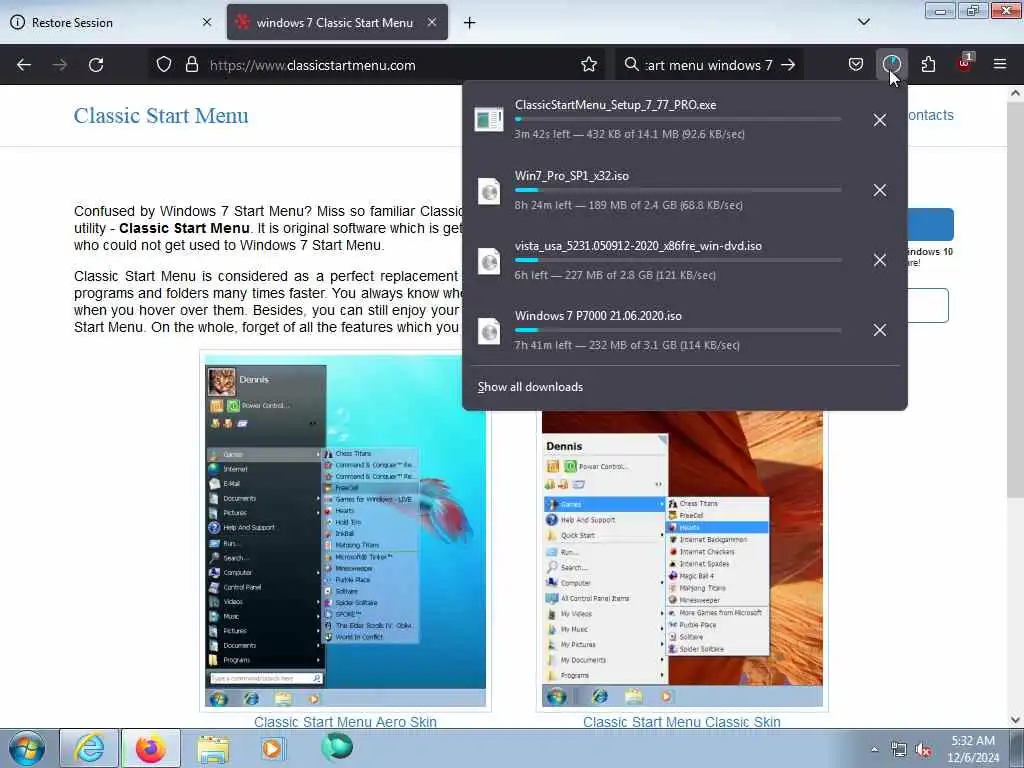Bookmark this page with the star
The height and width of the screenshot is (768, 1024).
[588, 65]
